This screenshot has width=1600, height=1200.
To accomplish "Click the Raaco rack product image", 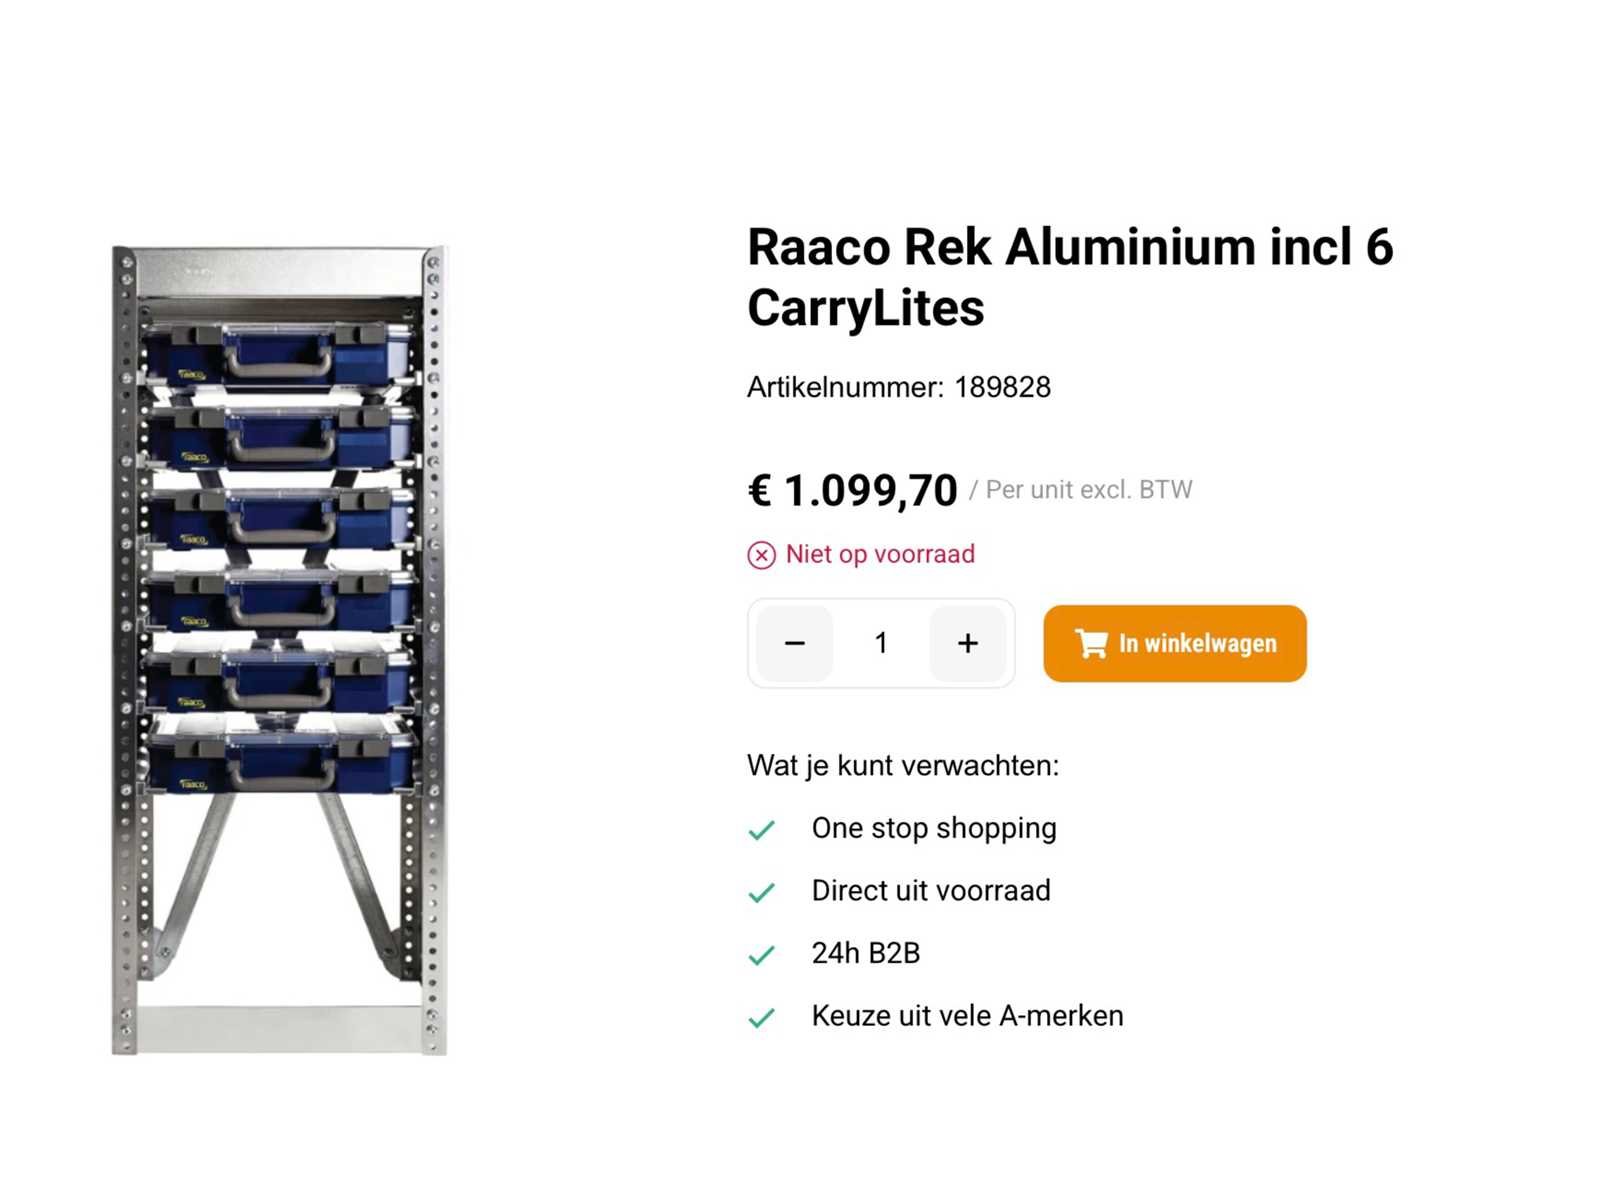I will pos(279,650).
